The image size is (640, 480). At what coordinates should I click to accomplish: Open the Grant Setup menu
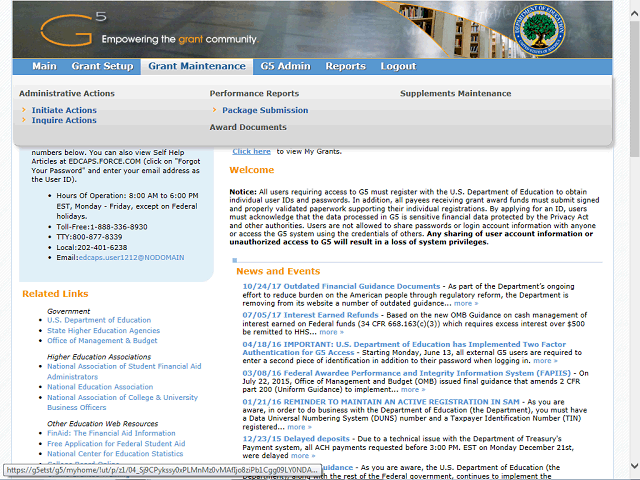pos(102,66)
